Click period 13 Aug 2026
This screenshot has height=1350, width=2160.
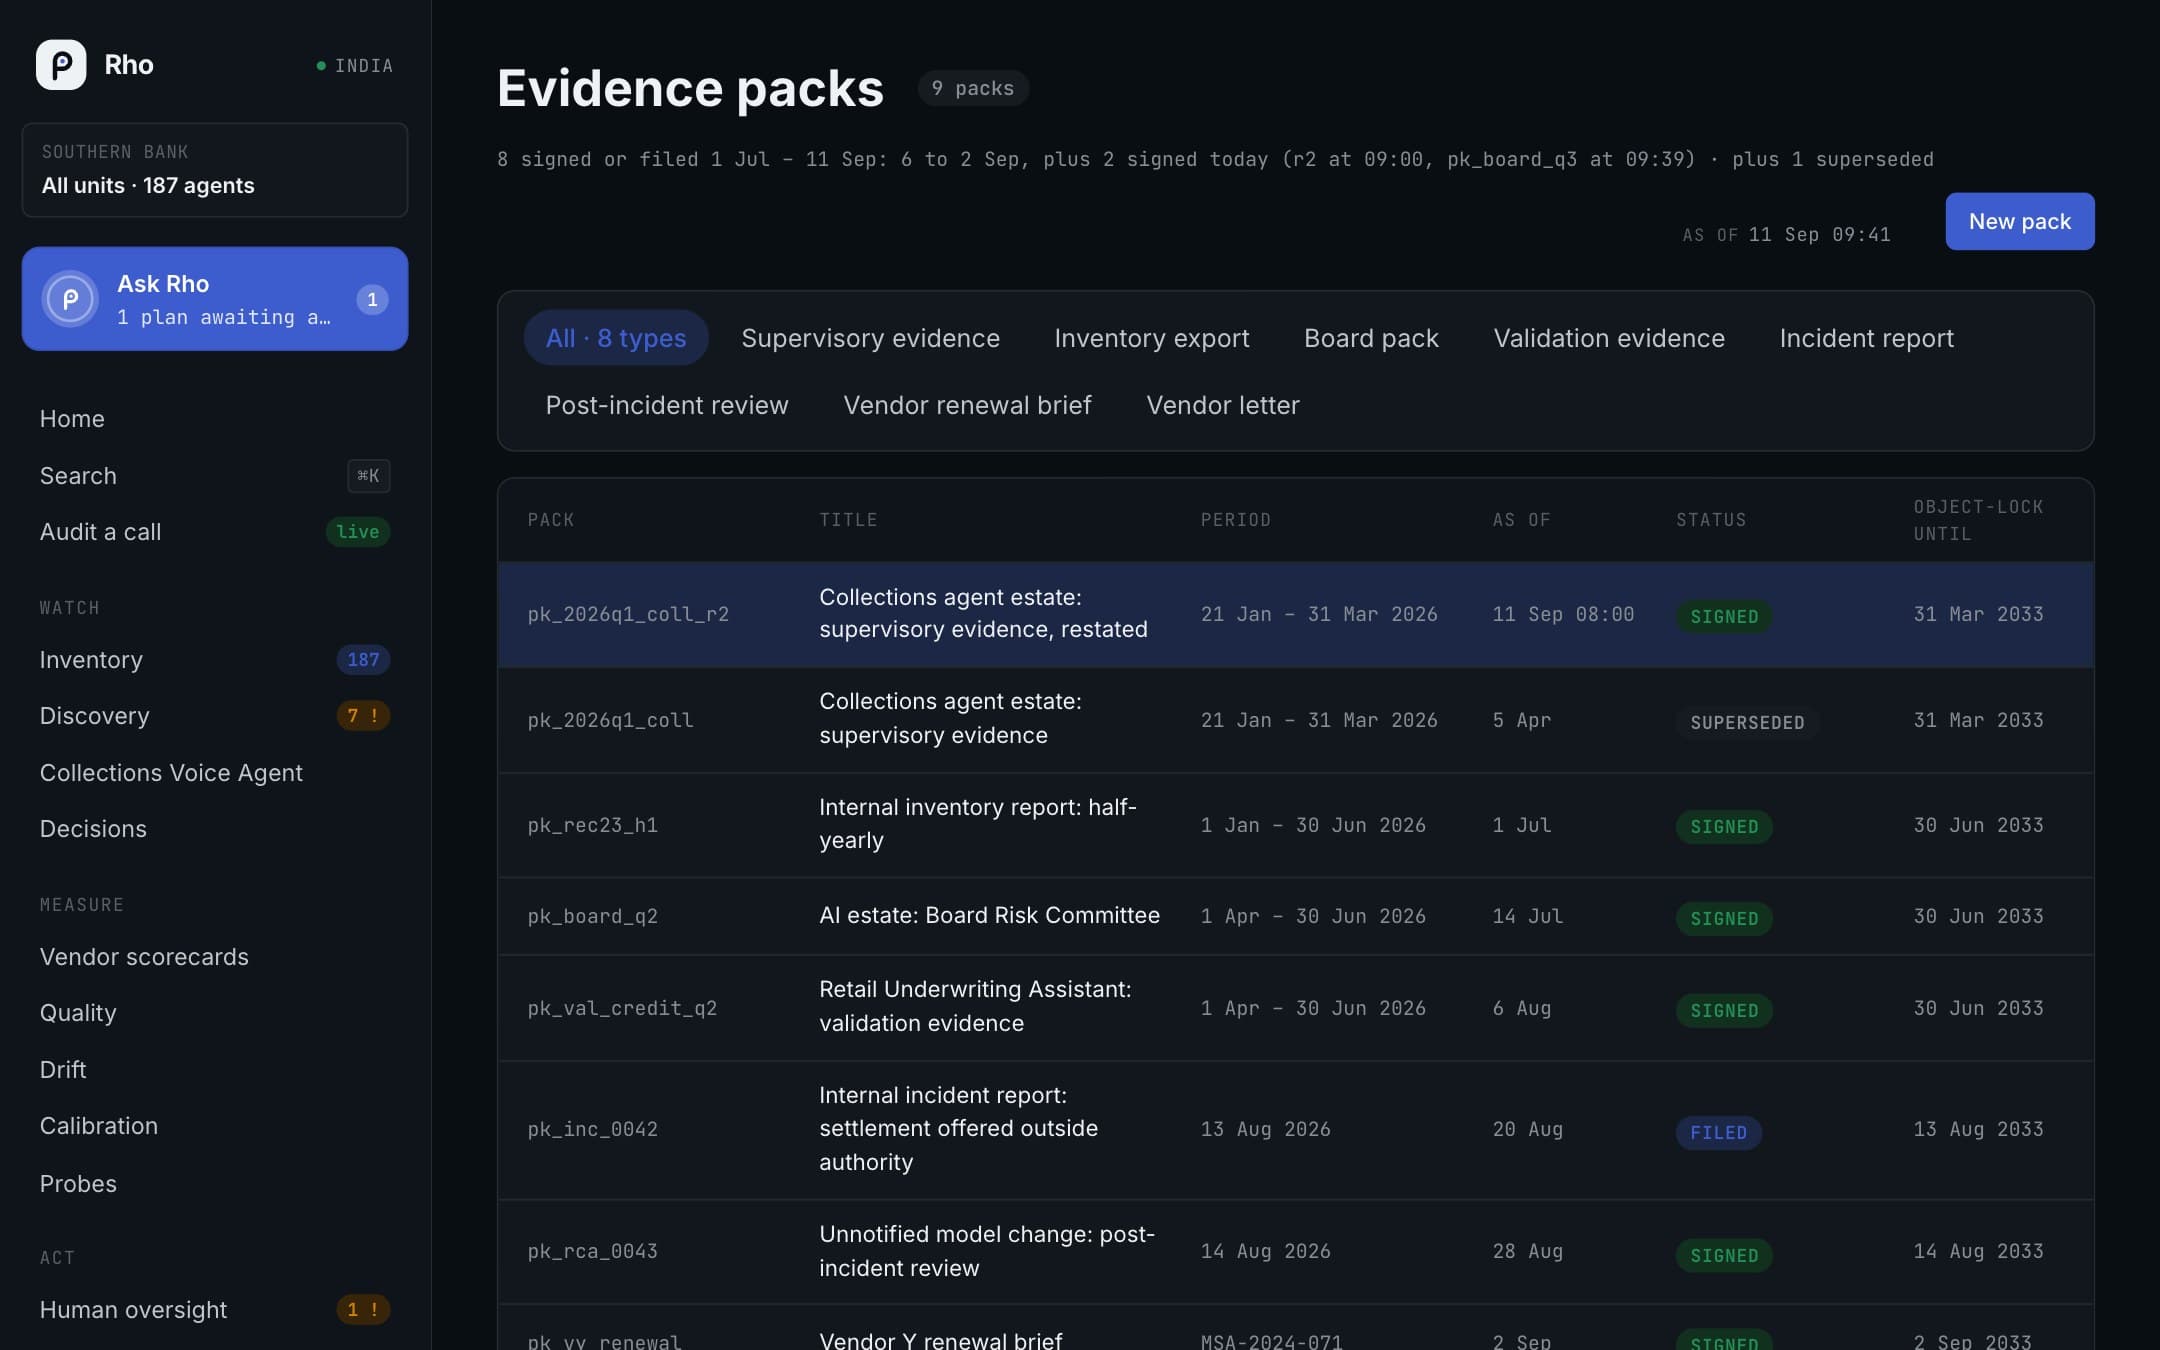tap(1265, 1130)
